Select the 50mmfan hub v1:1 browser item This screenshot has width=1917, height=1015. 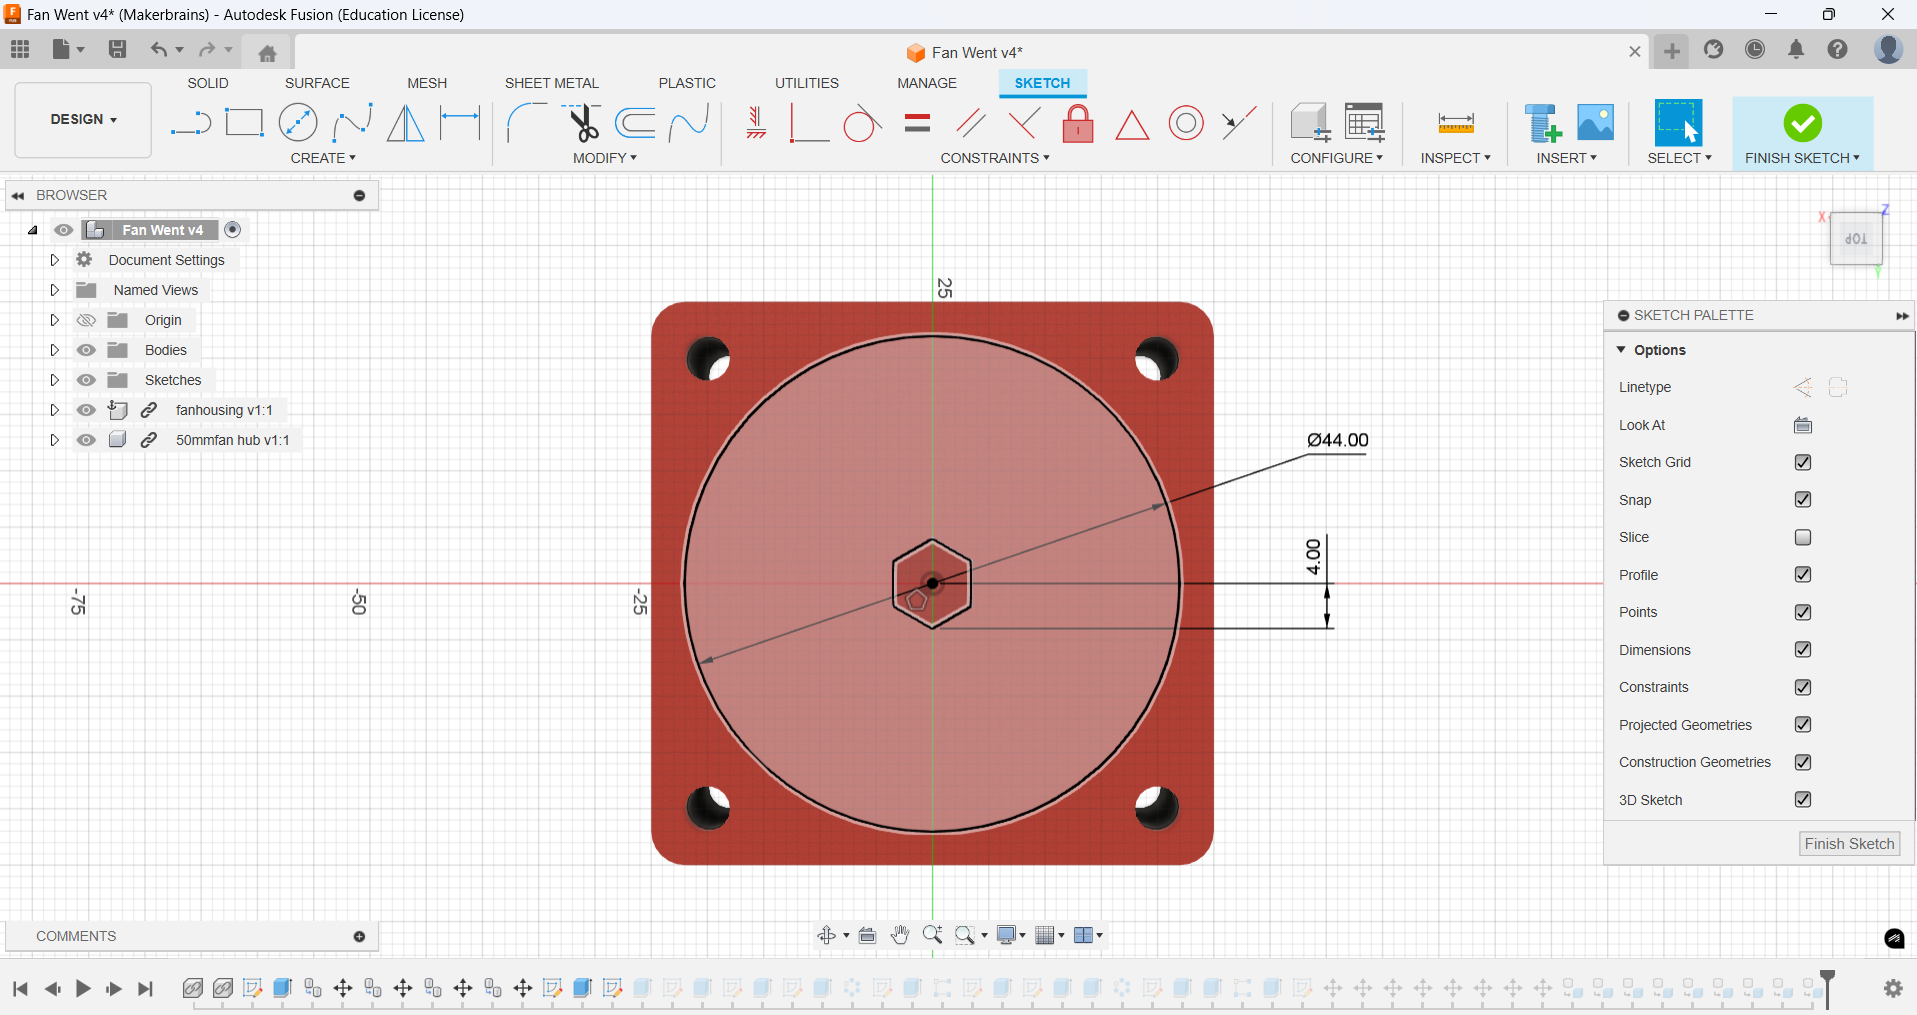232,440
